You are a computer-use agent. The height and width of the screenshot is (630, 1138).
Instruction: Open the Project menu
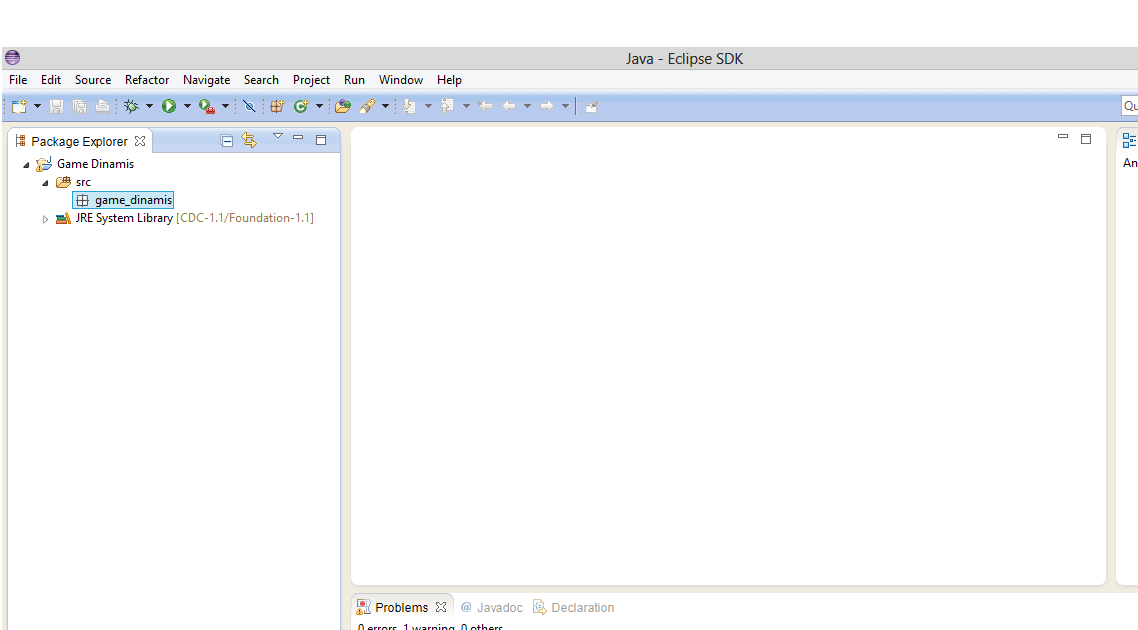(x=311, y=80)
